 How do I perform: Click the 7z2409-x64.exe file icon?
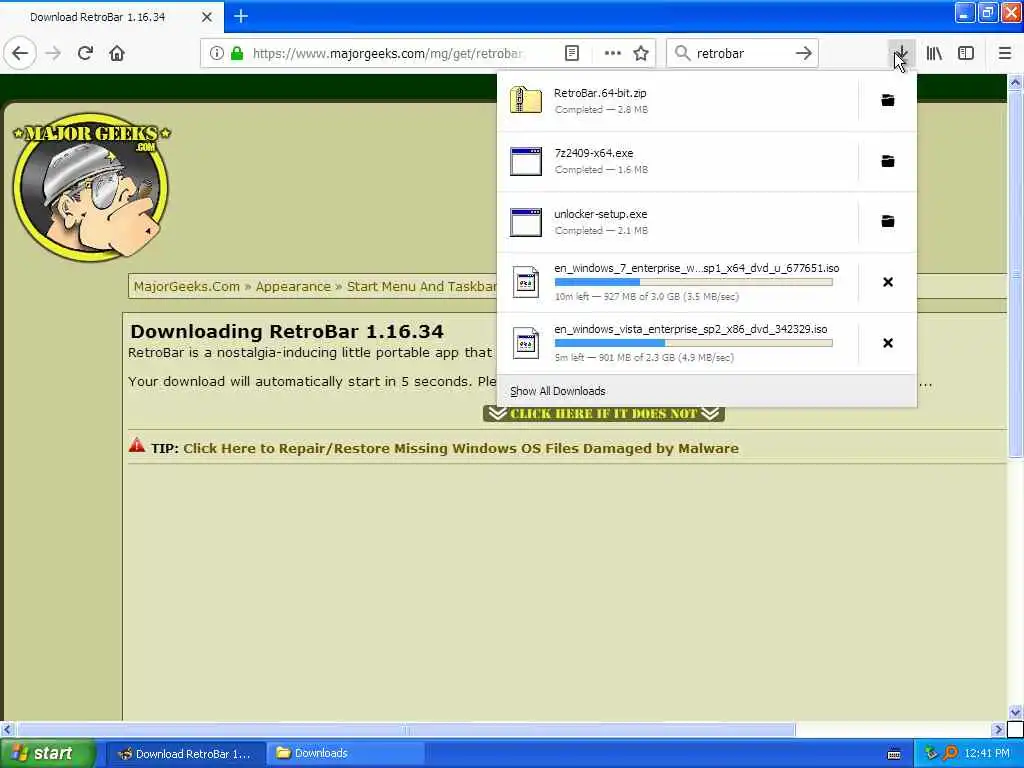point(526,161)
